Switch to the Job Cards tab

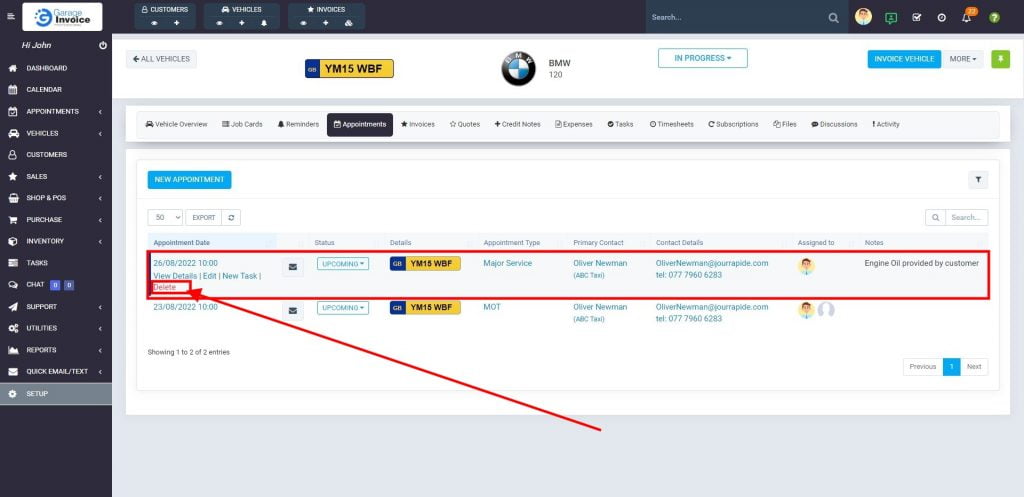point(242,125)
